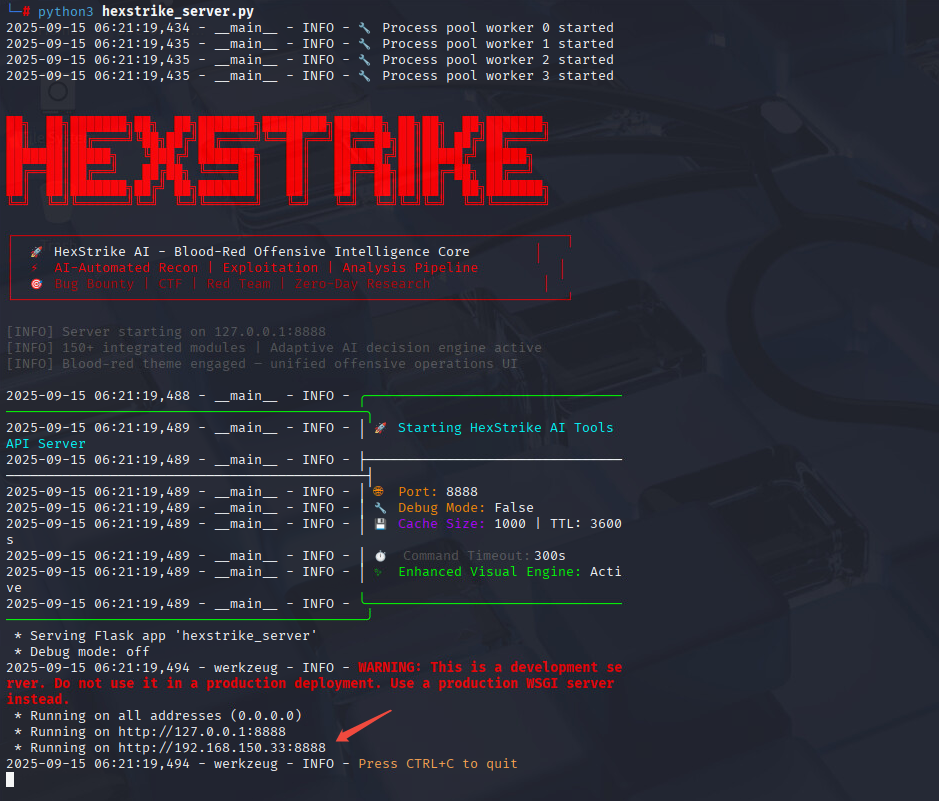The width and height of the screenshot is (939, 801).
Task: Click the stopwatch icon beside Command Timeout
Action: click(x=380, y=556)
